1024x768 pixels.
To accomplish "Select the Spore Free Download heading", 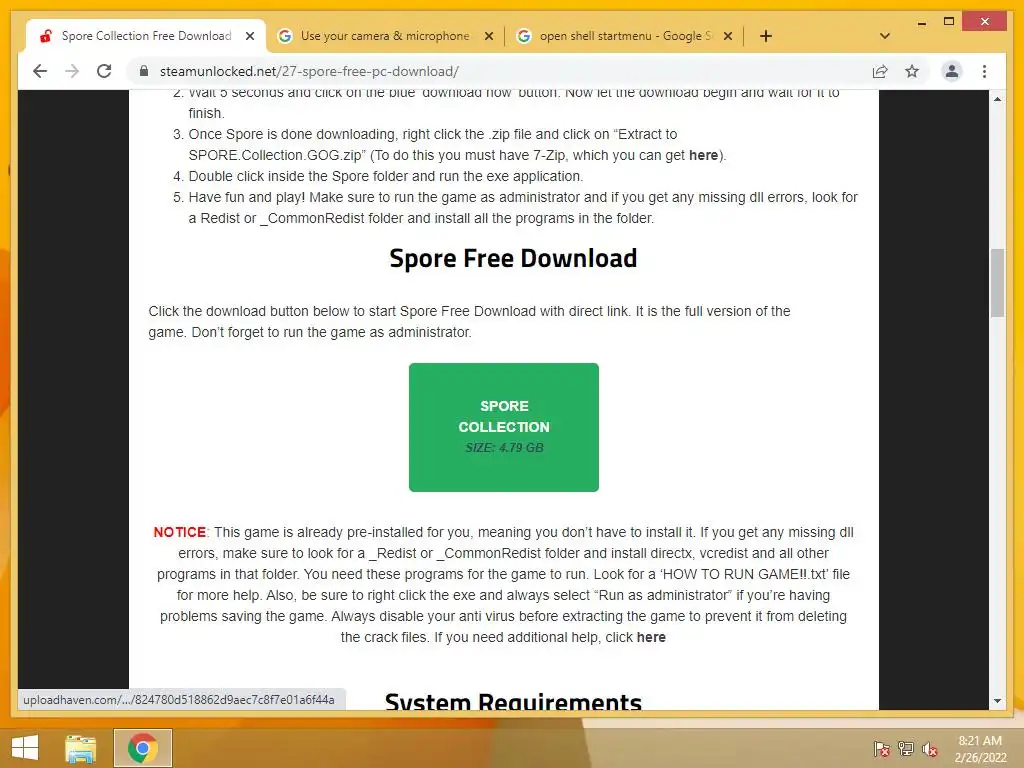I will (x=513, y=259).
